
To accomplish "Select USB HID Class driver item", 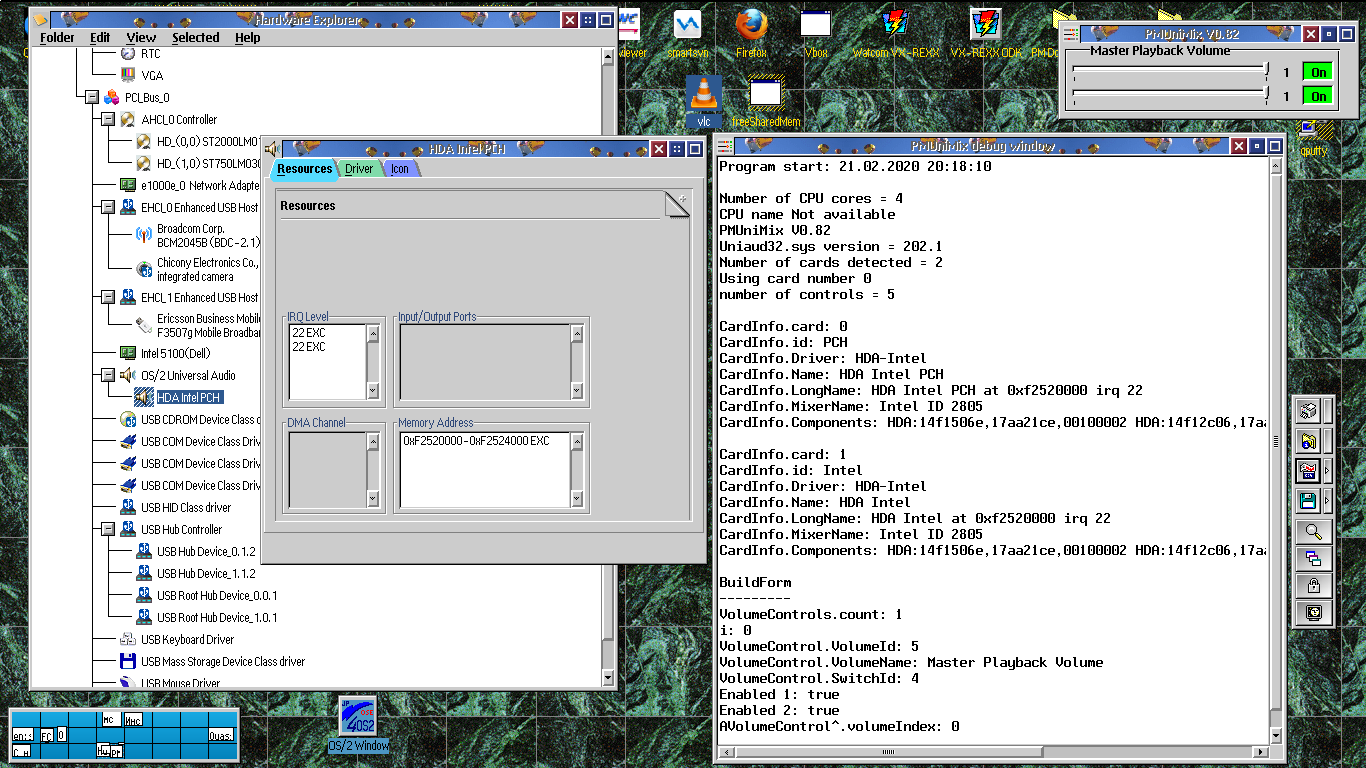I will [175, 507].
